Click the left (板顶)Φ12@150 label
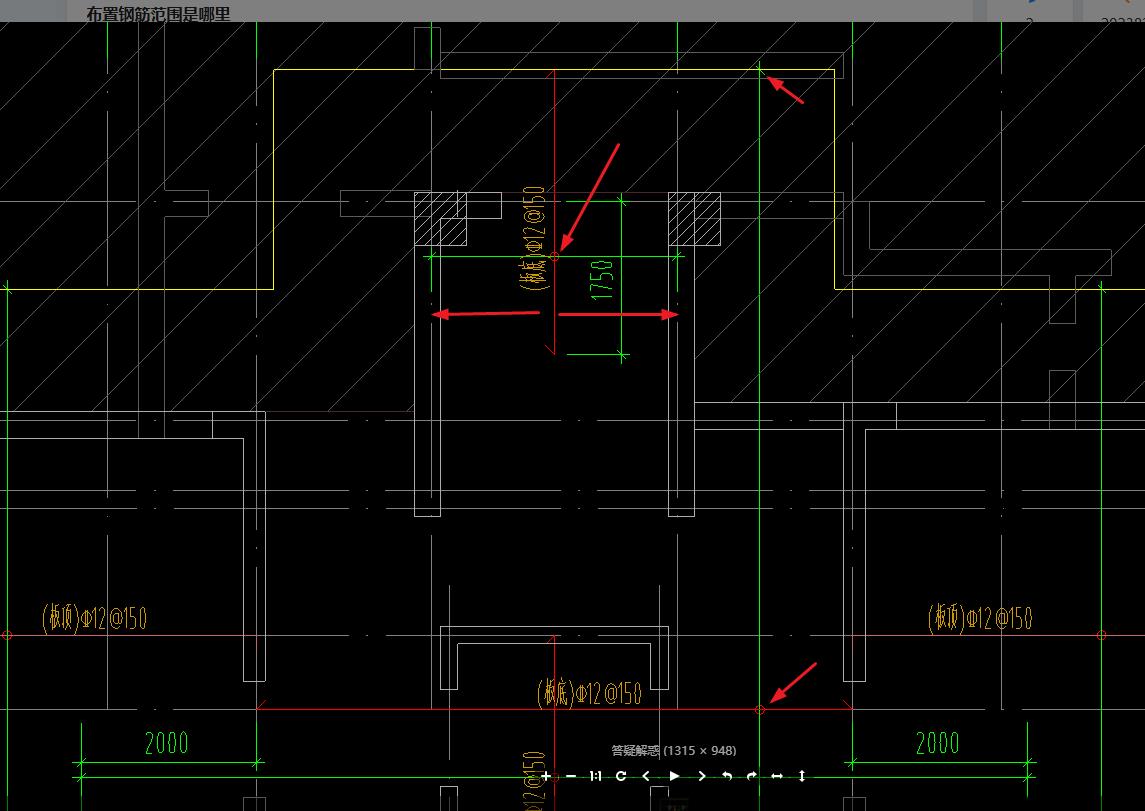The width and height of the screenshot is (1145, 811). [x=94, y=618]
